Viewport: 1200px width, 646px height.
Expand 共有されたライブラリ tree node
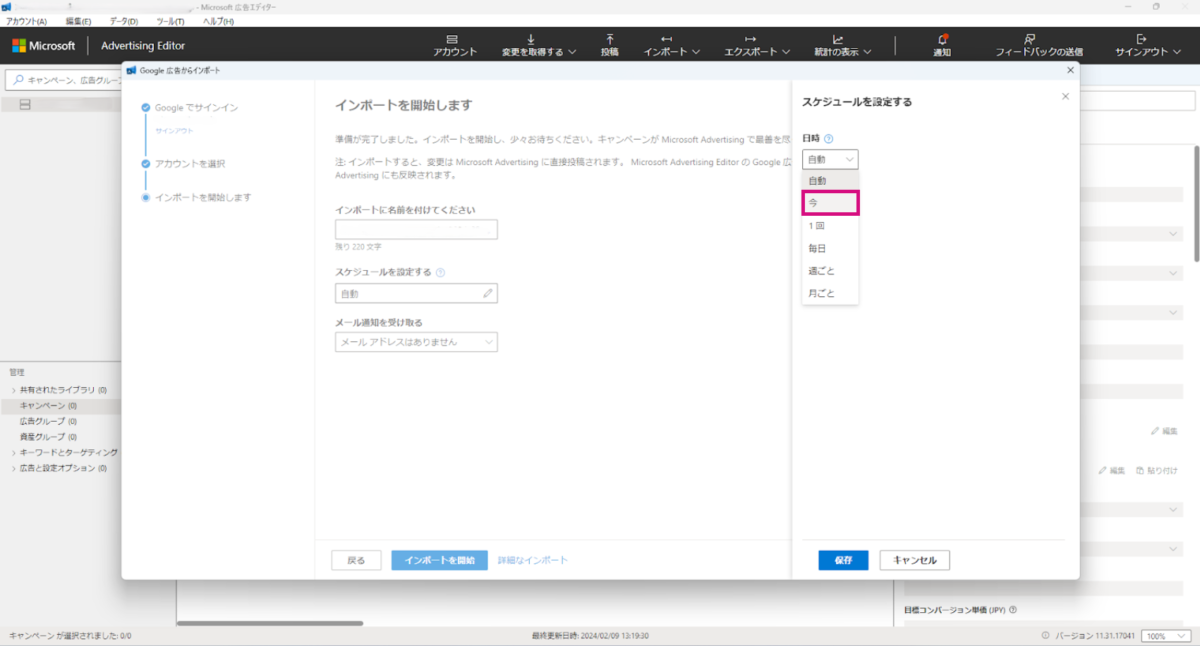(x=13, y=390)
